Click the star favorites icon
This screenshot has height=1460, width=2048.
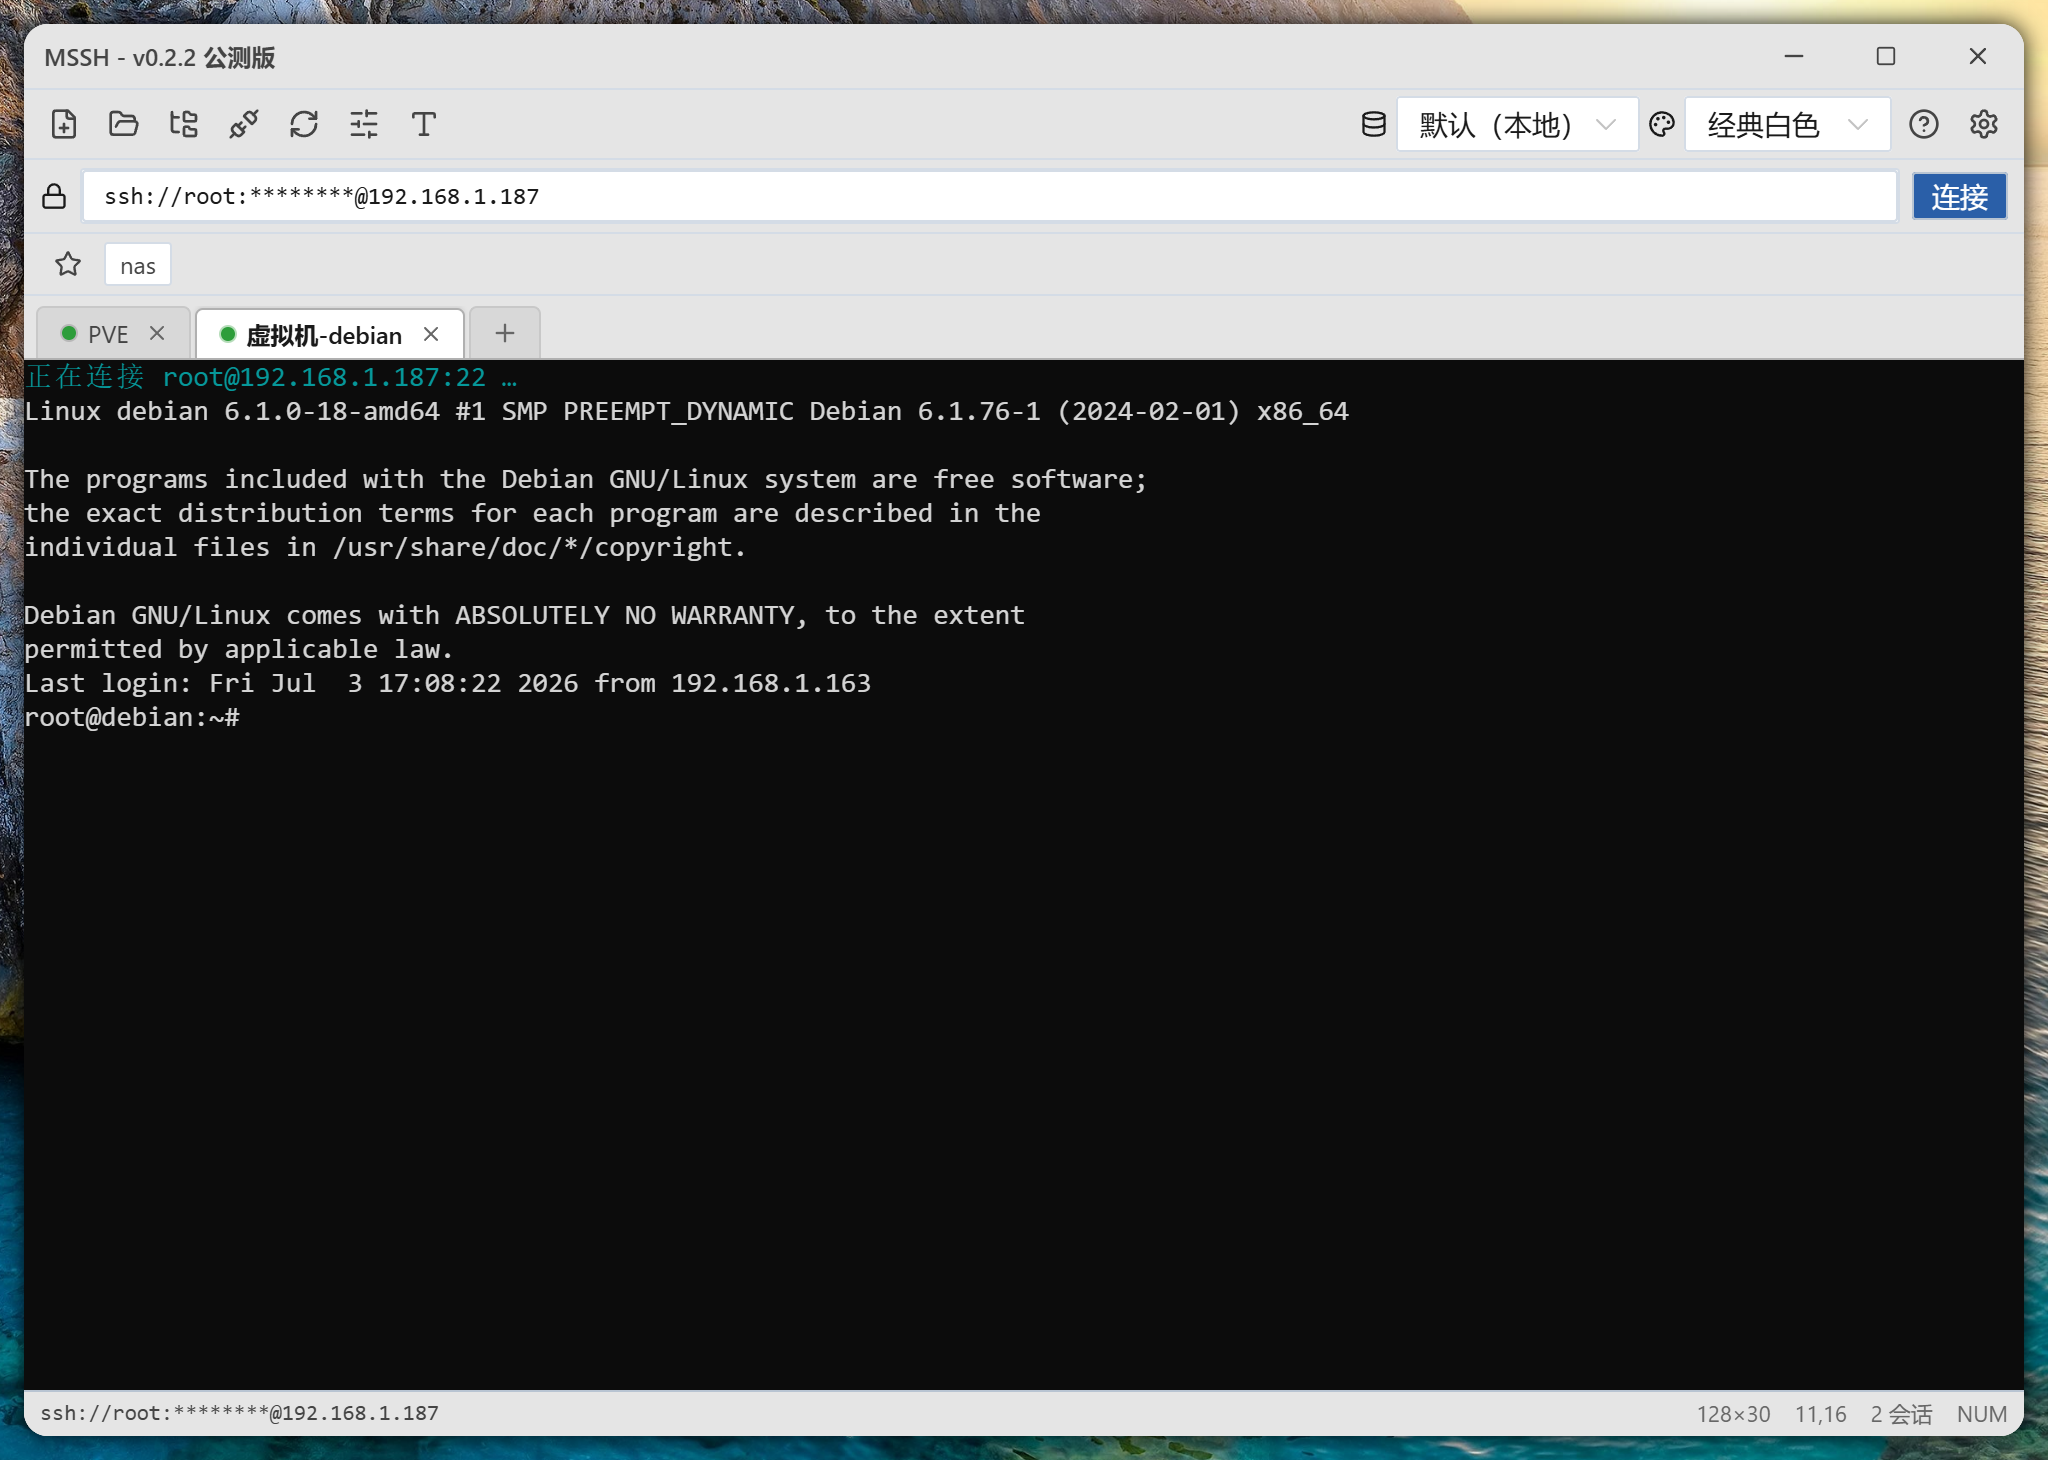coord(68,264)
